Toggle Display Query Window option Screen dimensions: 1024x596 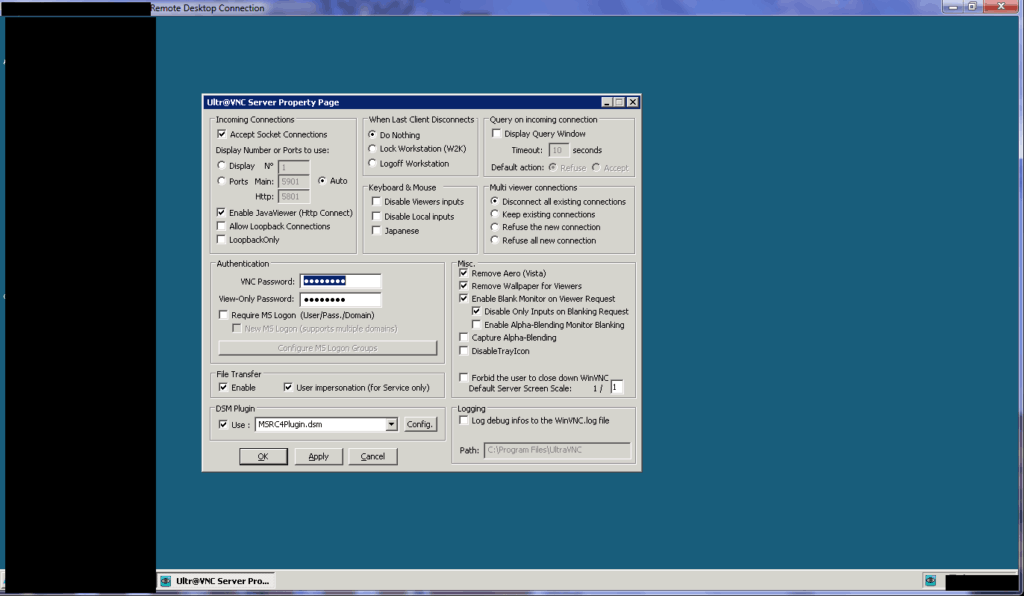click(496, 134)
